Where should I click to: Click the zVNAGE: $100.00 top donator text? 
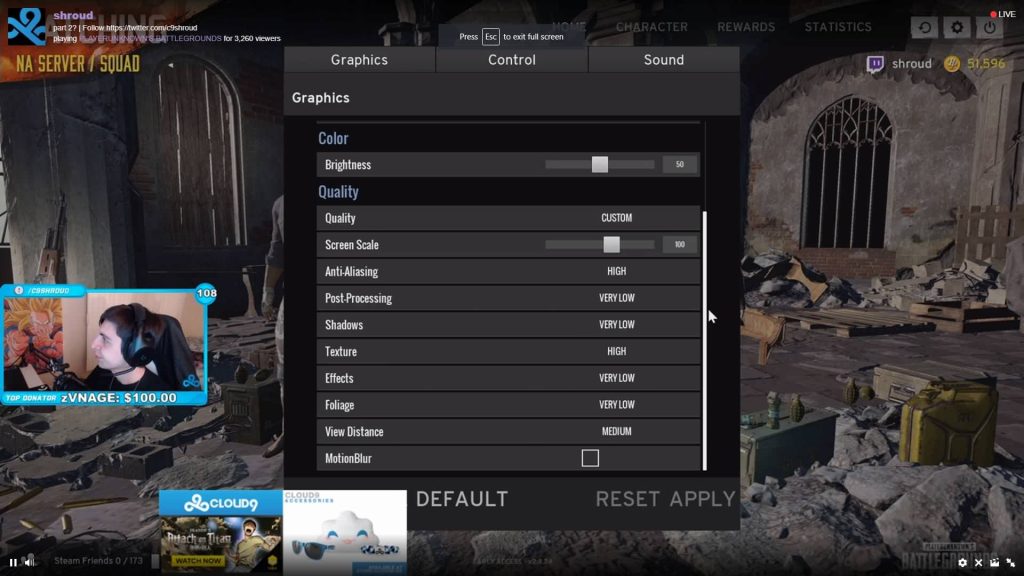click(119, 398)
